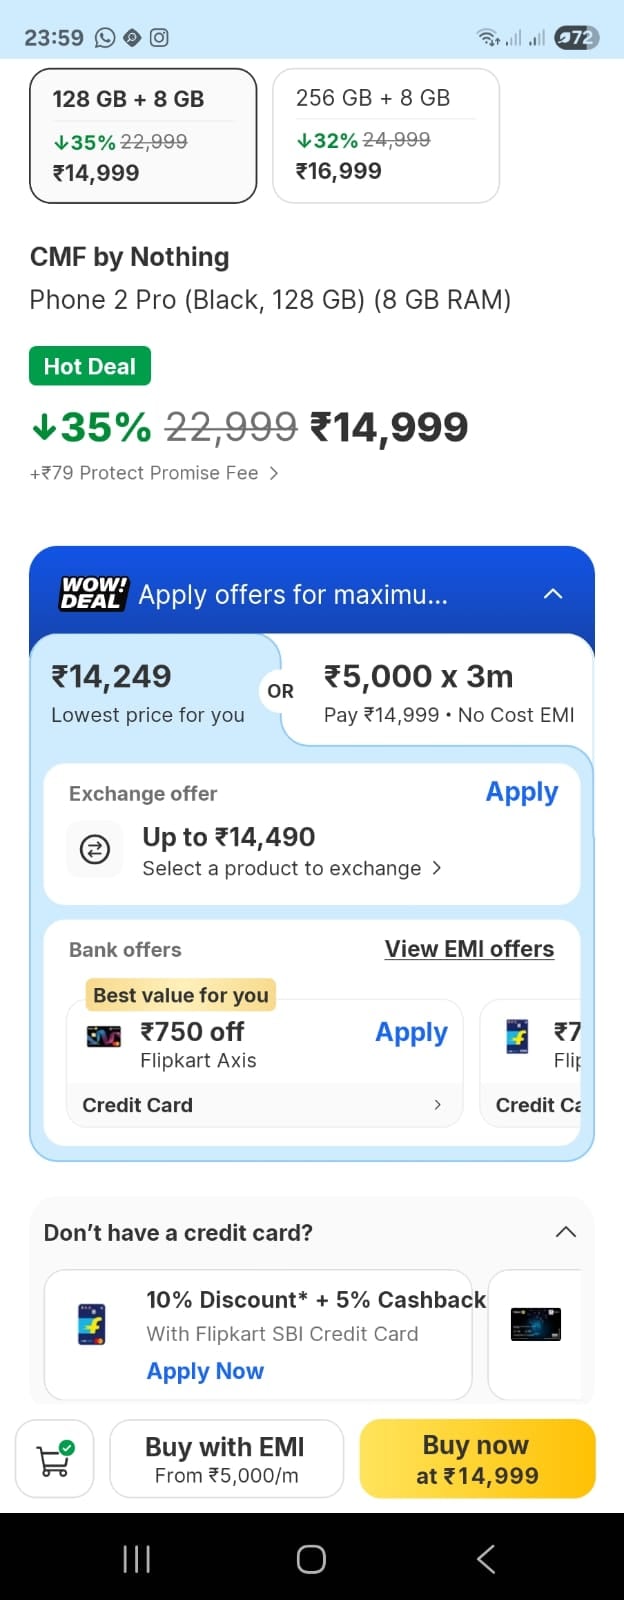Open the View EMI offers link
This screenshot has width=624, height=1600.
click(469, 949)
